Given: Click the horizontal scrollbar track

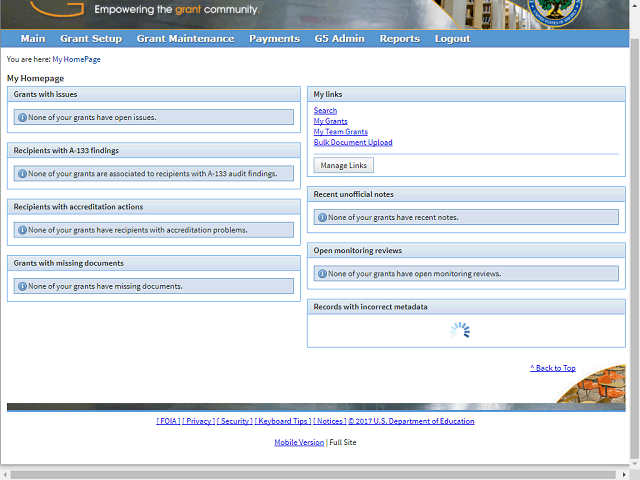Looking at the screenshot, I should click(x=313, y=475).
